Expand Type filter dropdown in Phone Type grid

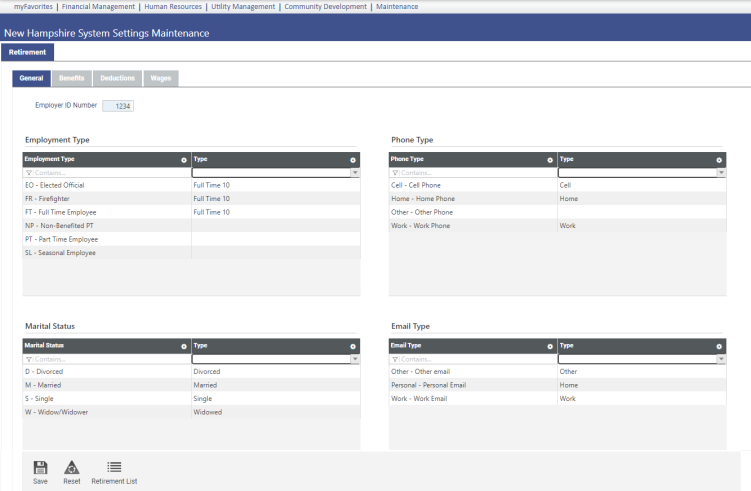(720, 173)
